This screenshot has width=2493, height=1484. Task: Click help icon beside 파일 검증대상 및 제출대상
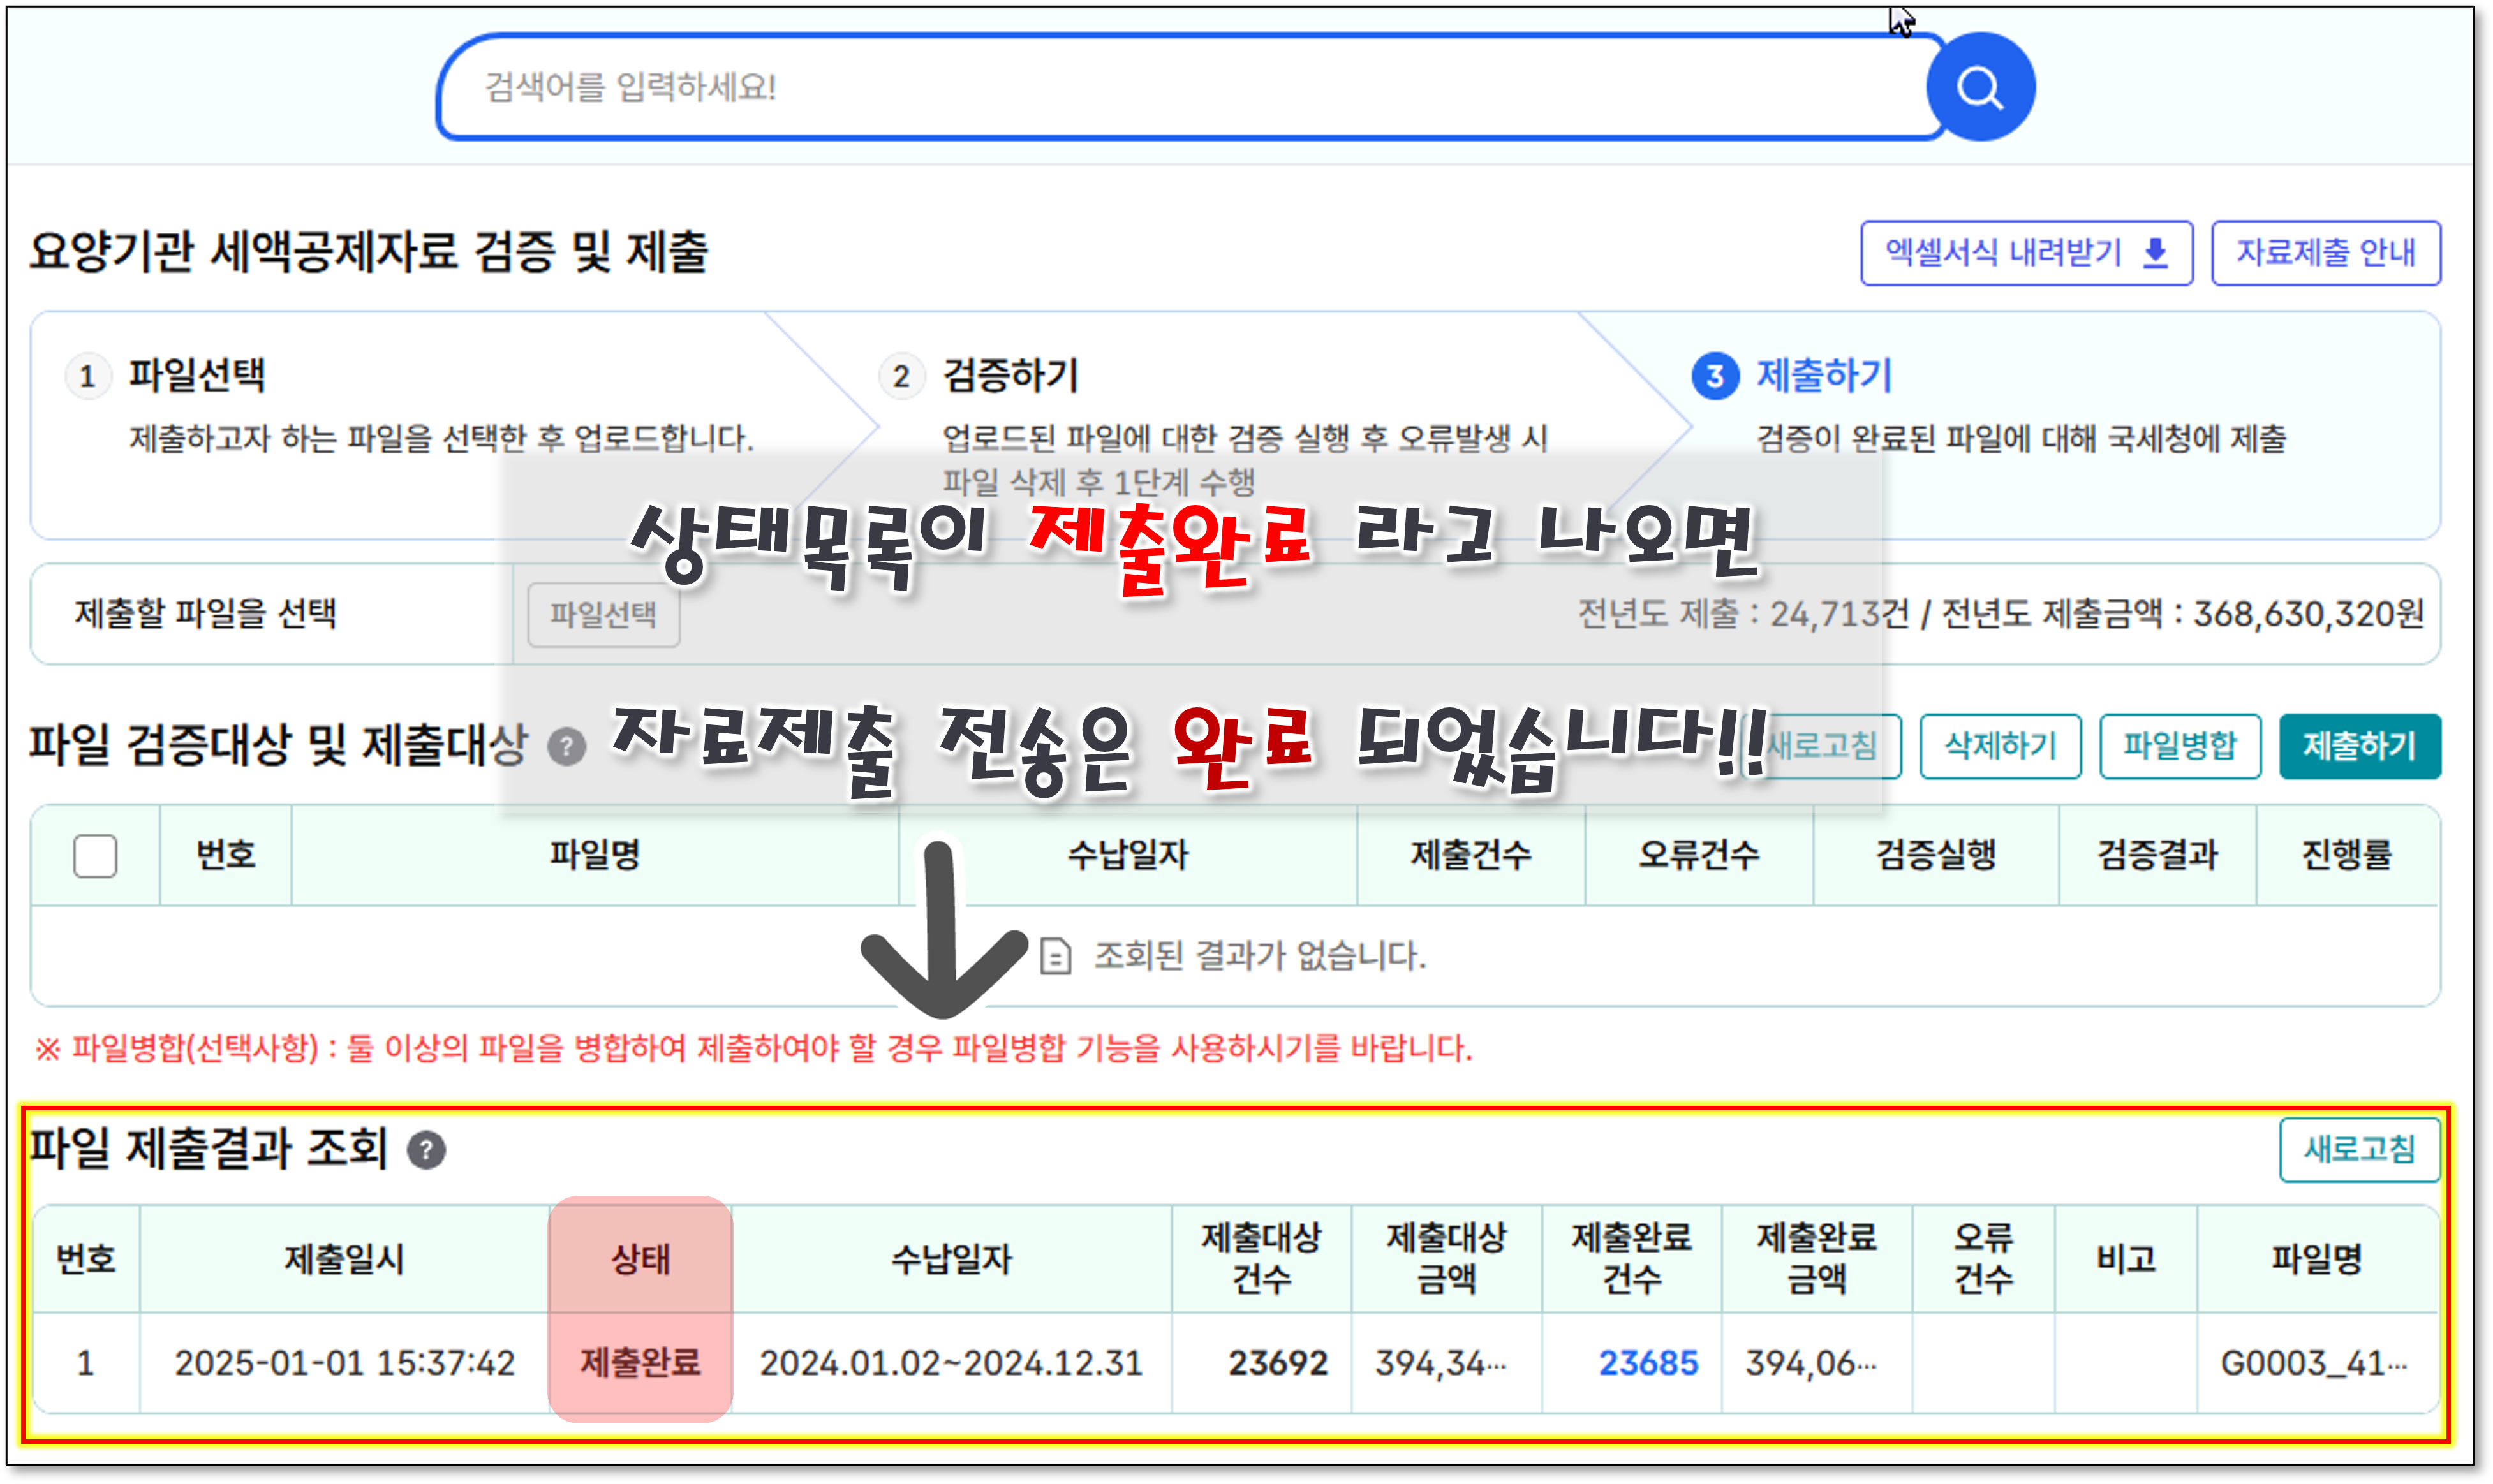pyautogui.click(x=567, y=746)
